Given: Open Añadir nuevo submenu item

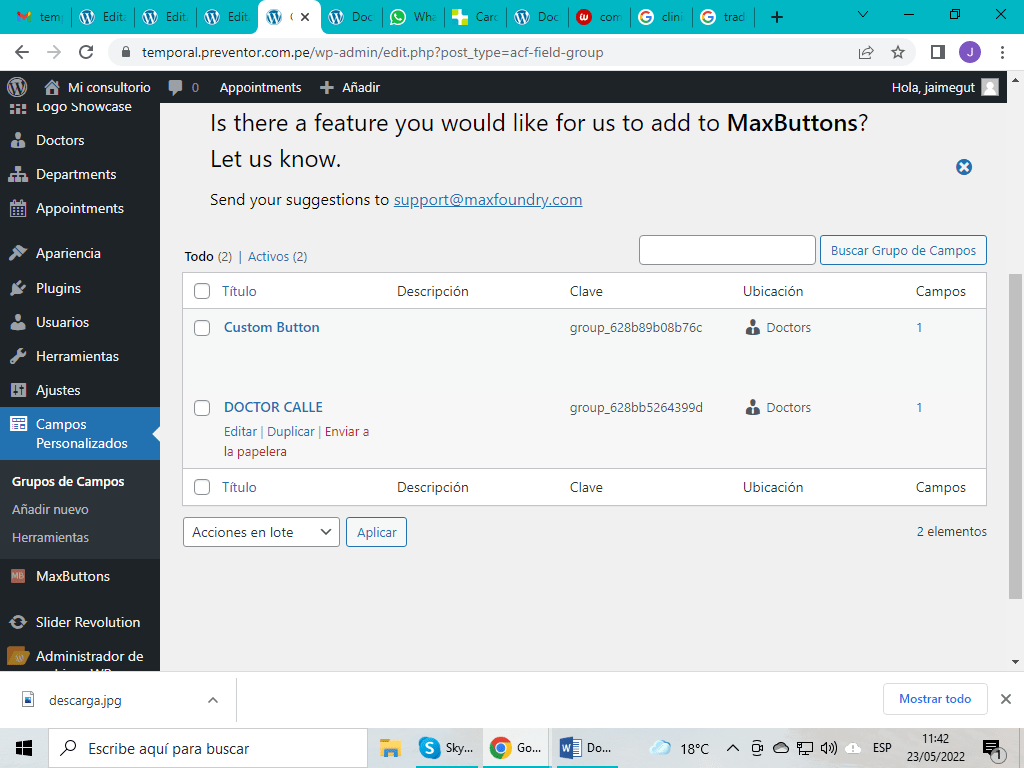Looking at the screenshot, I should 50,509.
